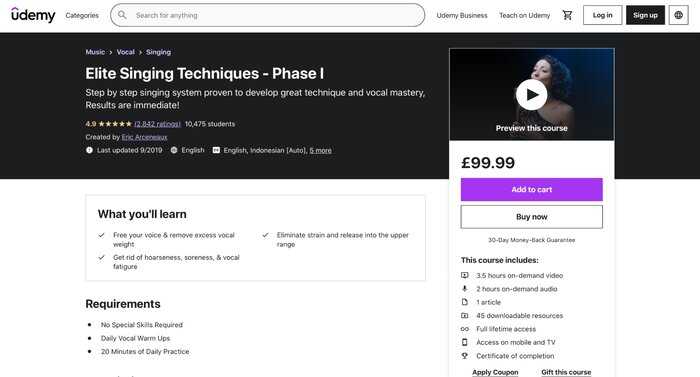The width and height of the screenshot is (700, 377).
Task: Click the £99.99 price
Action: pos(488,163)
